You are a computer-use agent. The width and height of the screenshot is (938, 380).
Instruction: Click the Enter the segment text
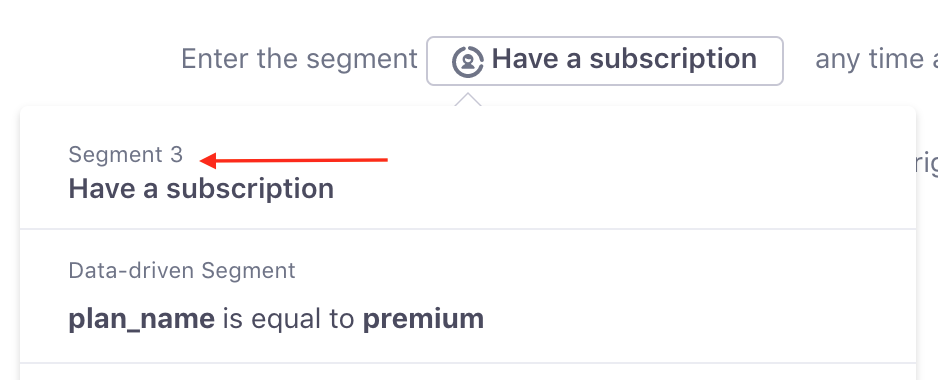(299, 59)
